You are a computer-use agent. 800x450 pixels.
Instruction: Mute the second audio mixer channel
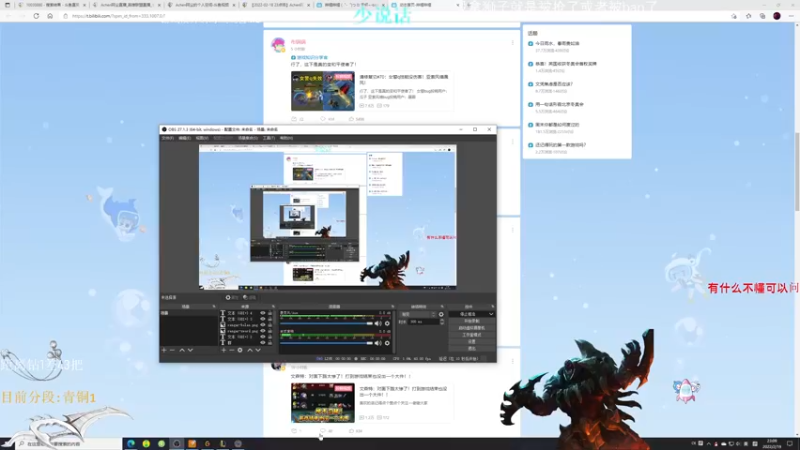[x=378, y=343]
